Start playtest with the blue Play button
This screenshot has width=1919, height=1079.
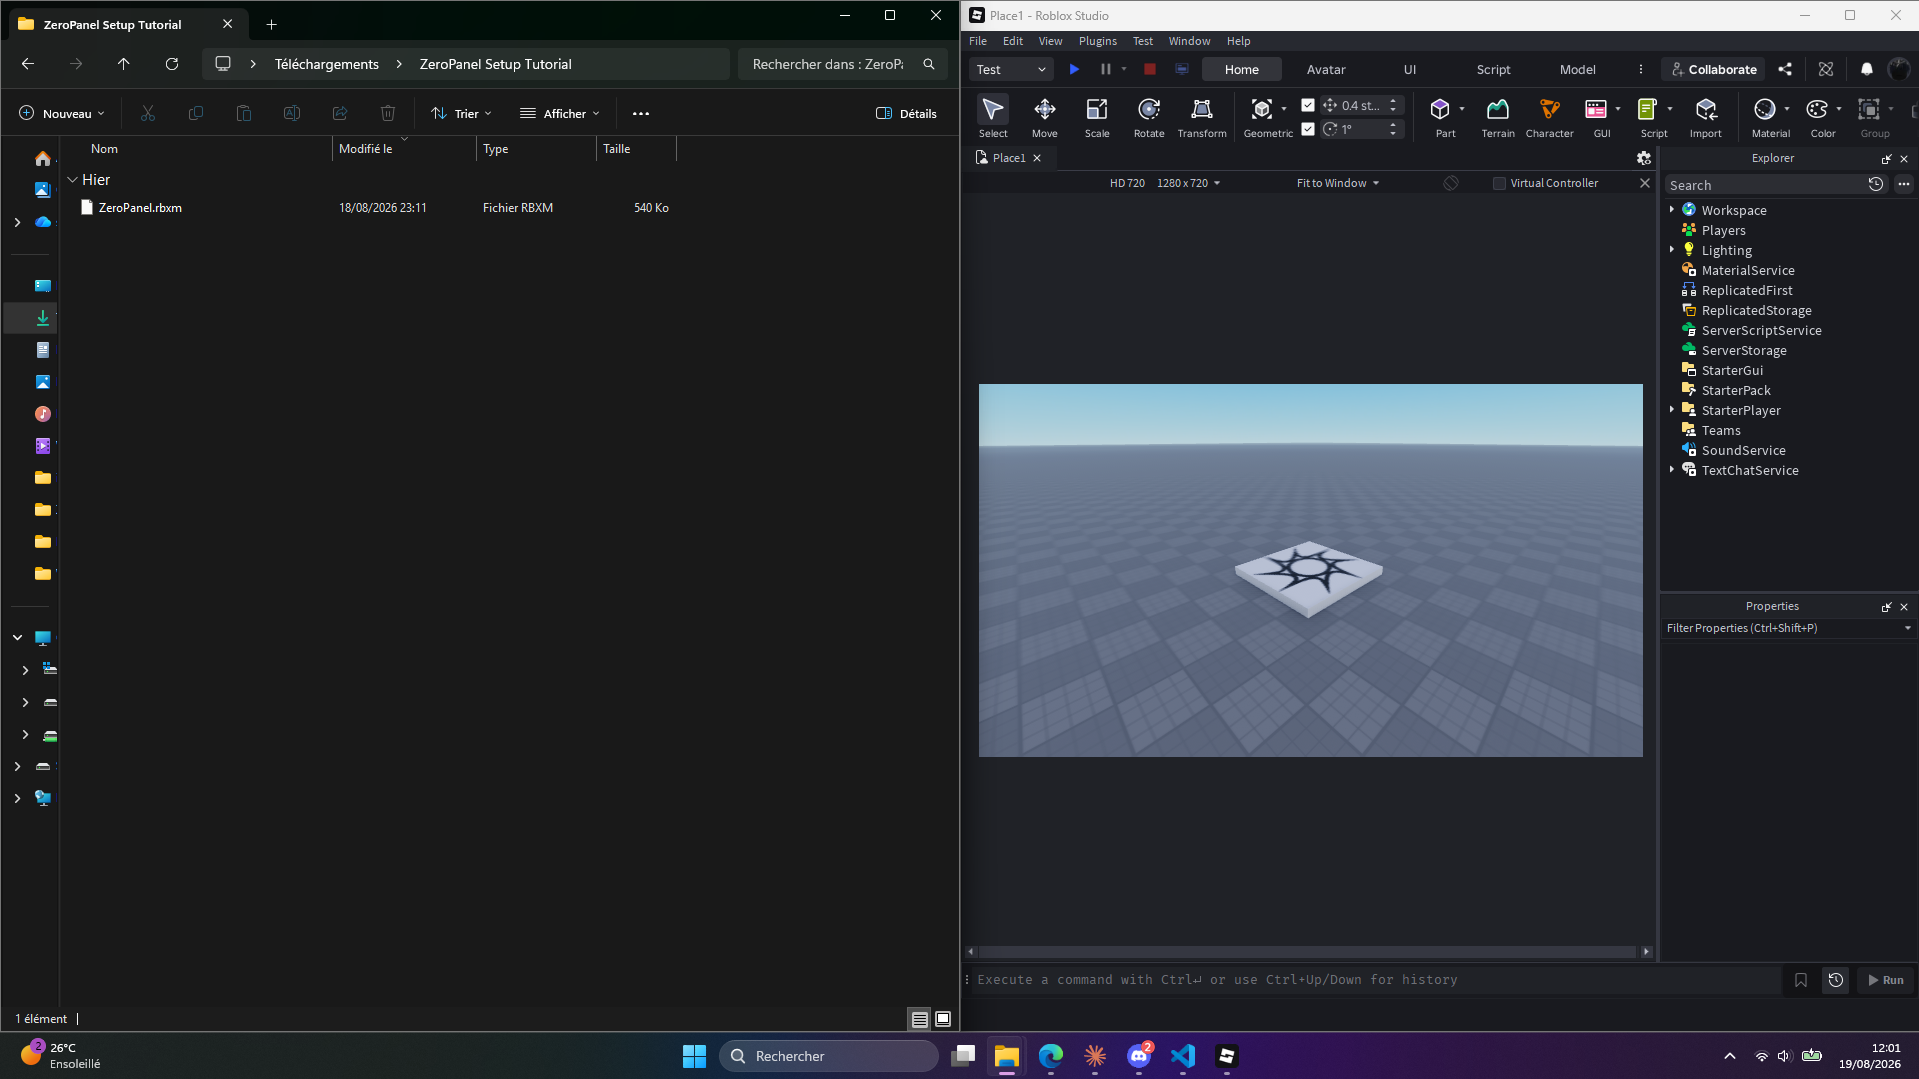click(x=1074, y=69)
